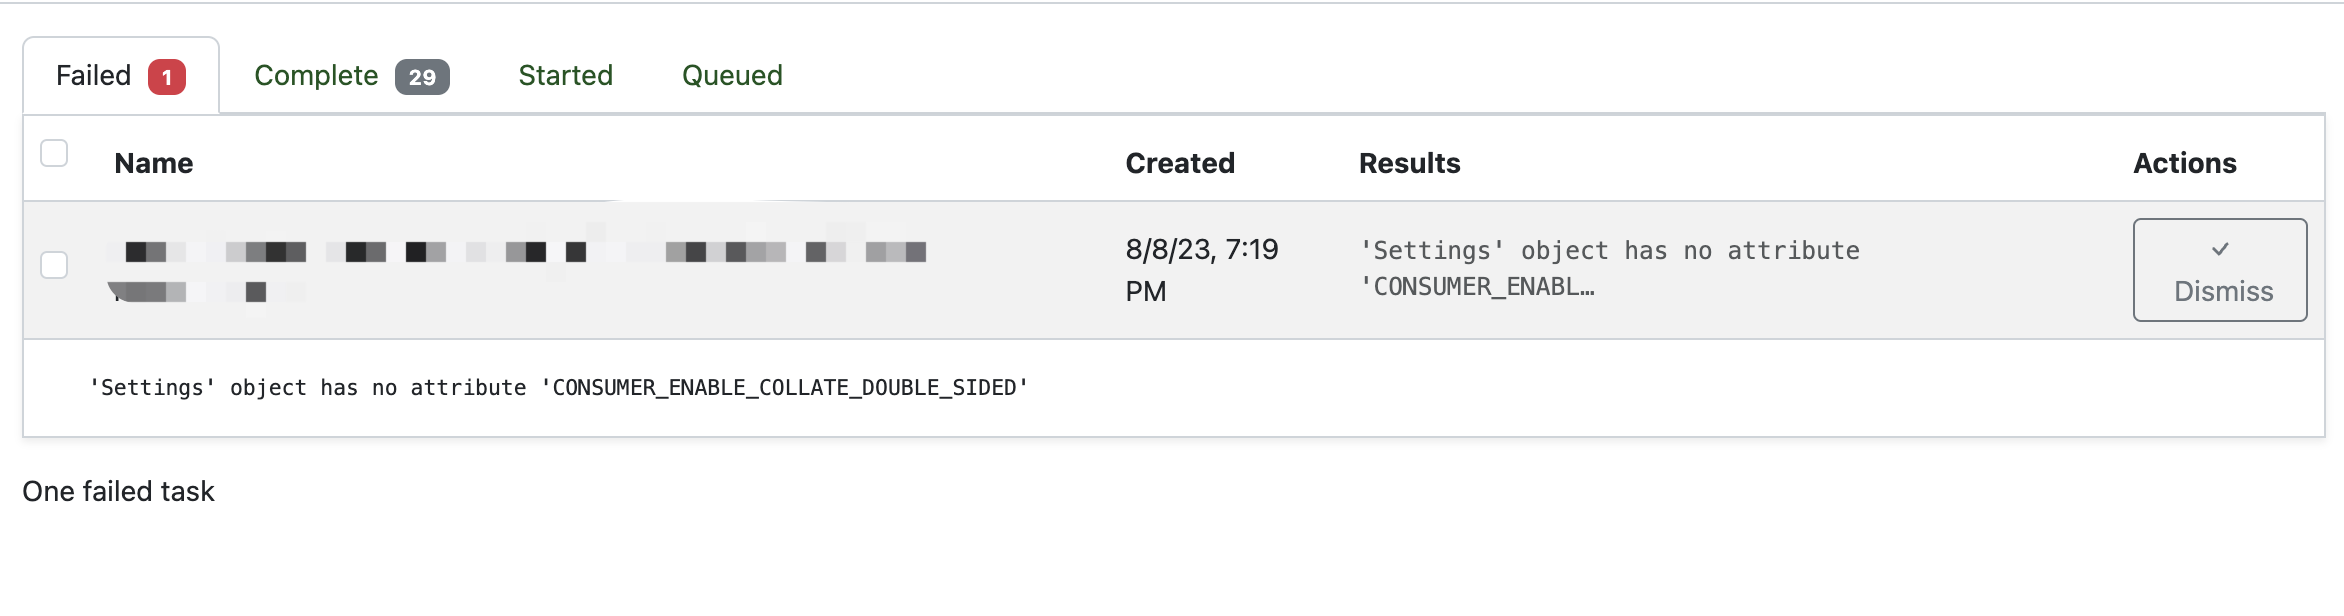Click the Created column header
The height and width of the screenshot is (616, 2344).
[1180, 162]
